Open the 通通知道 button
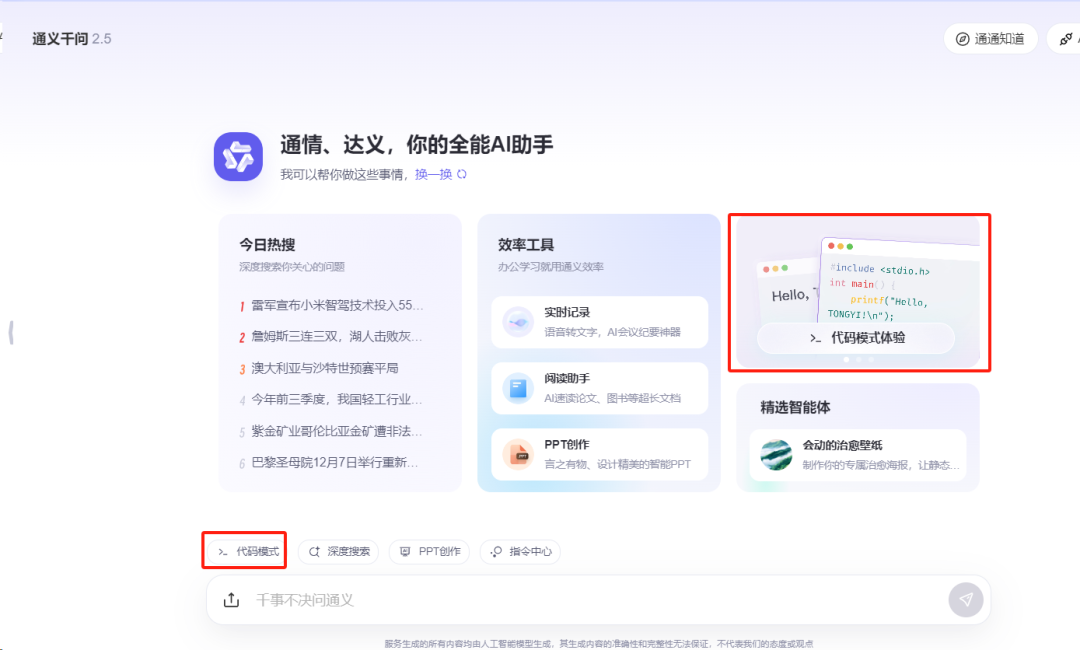The height and width of the screenshot is (650, 1080). point(990,39)
